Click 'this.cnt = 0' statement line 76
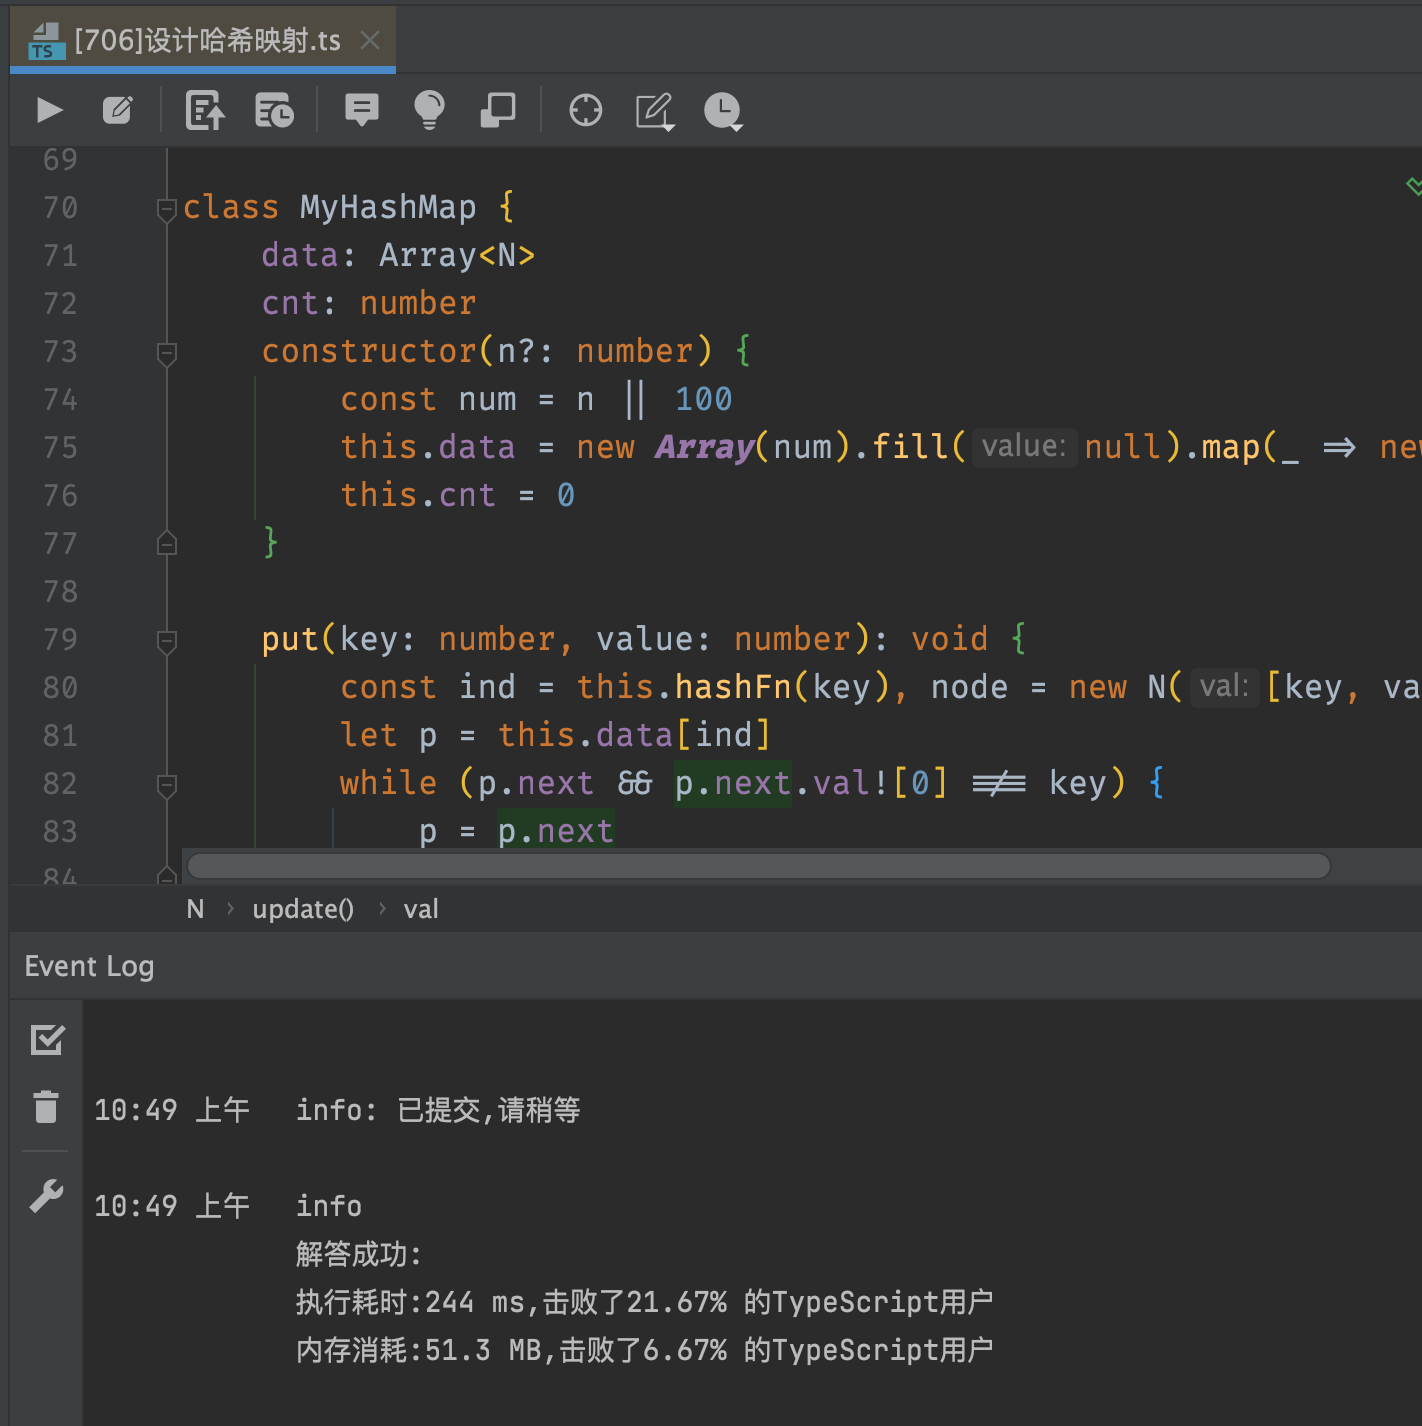This screenshot has height=1426, width=1422. [x=458, y=495]
